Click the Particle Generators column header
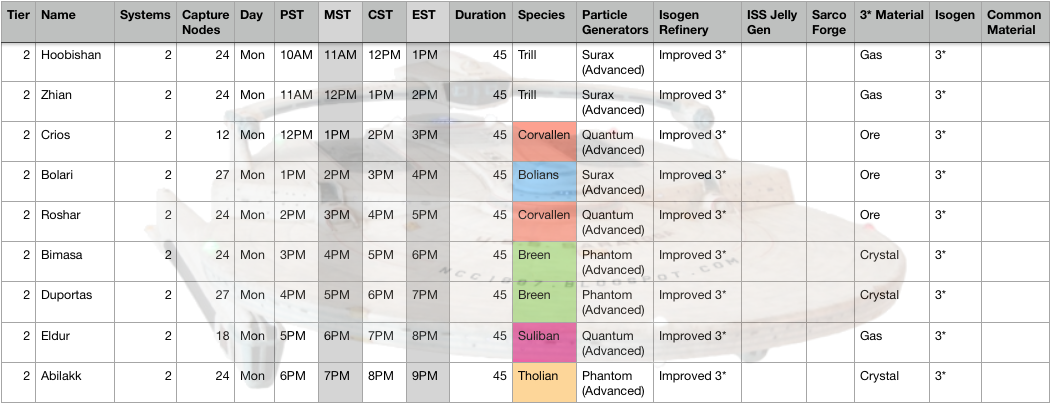The image size is (1051, 403). tap(612, 22)
